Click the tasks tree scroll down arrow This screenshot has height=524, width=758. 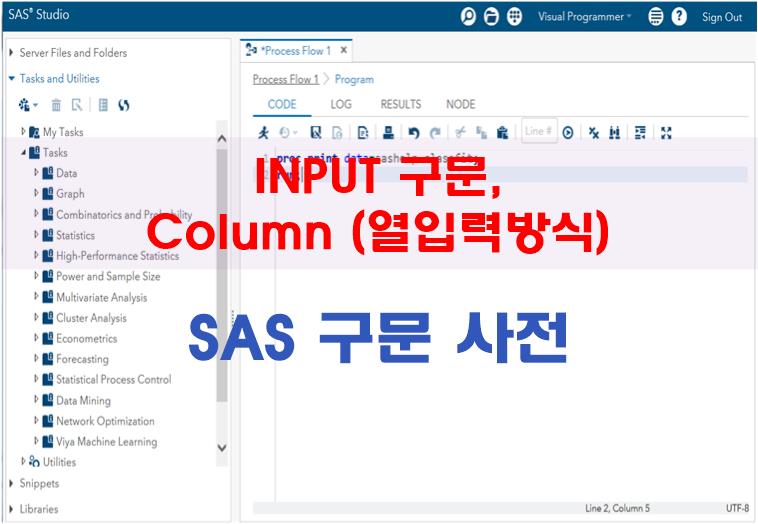pyautogui.click(x=222, y=448)
